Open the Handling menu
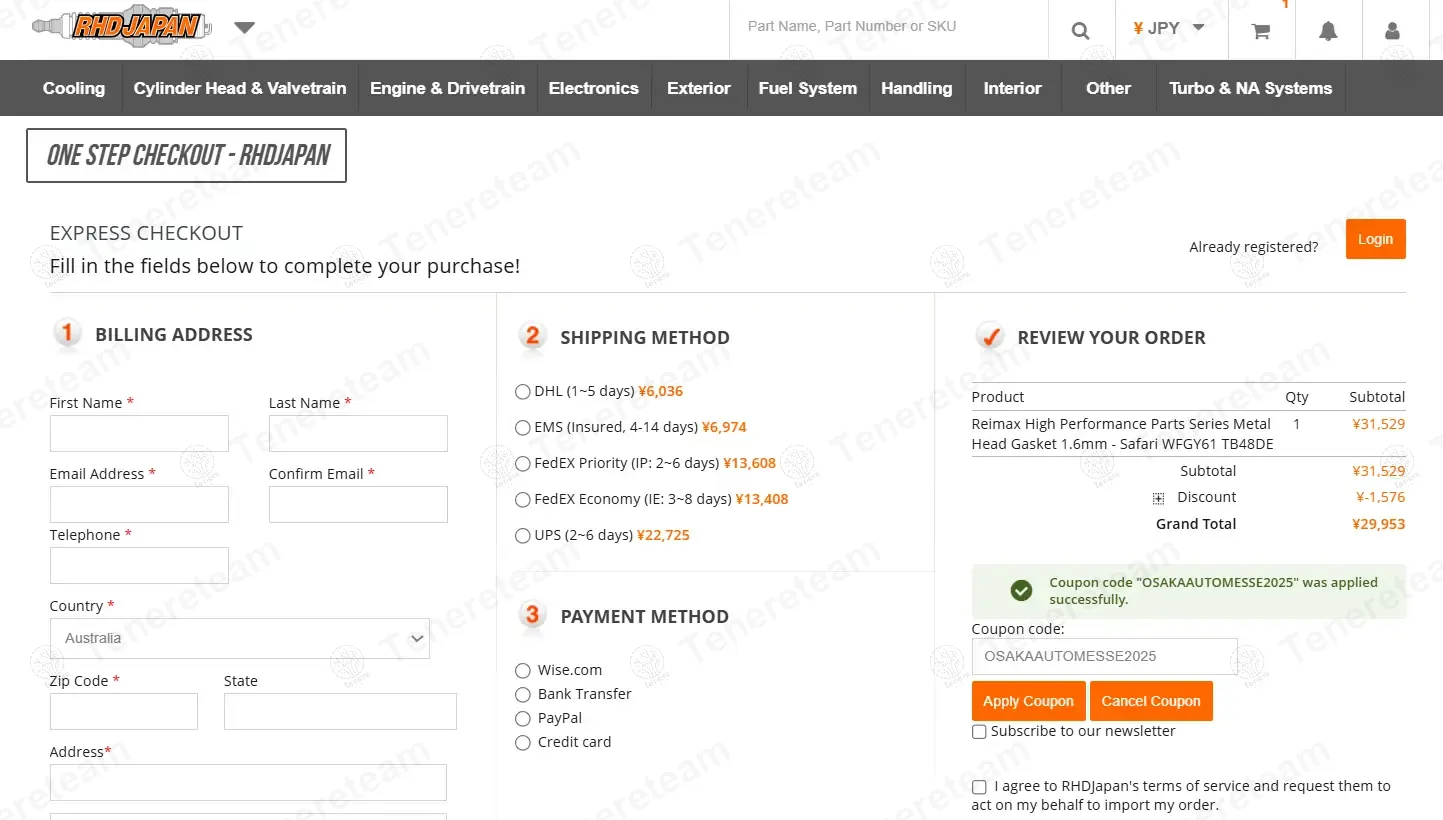 [x=917, y=88]
